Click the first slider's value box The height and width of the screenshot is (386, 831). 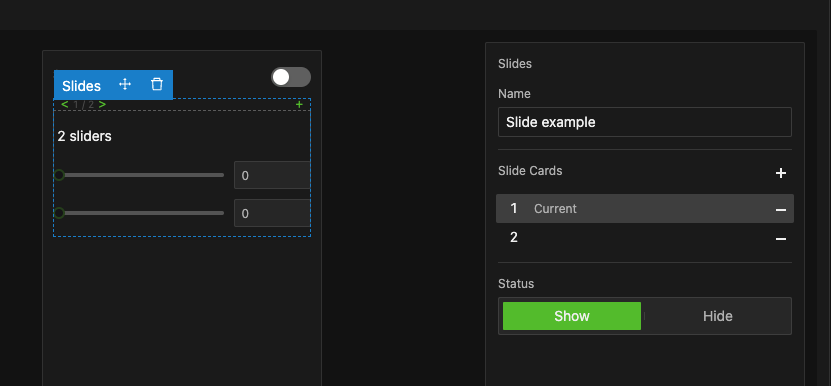pos(272,175)
